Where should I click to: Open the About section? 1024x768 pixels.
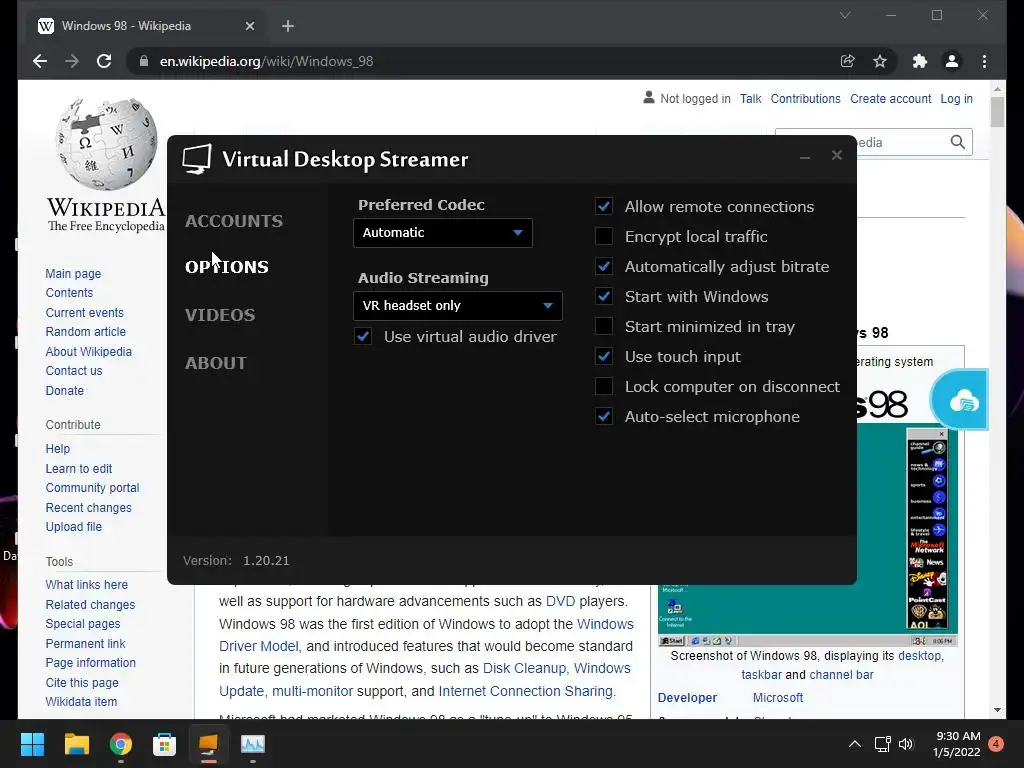tap(216, 363)
